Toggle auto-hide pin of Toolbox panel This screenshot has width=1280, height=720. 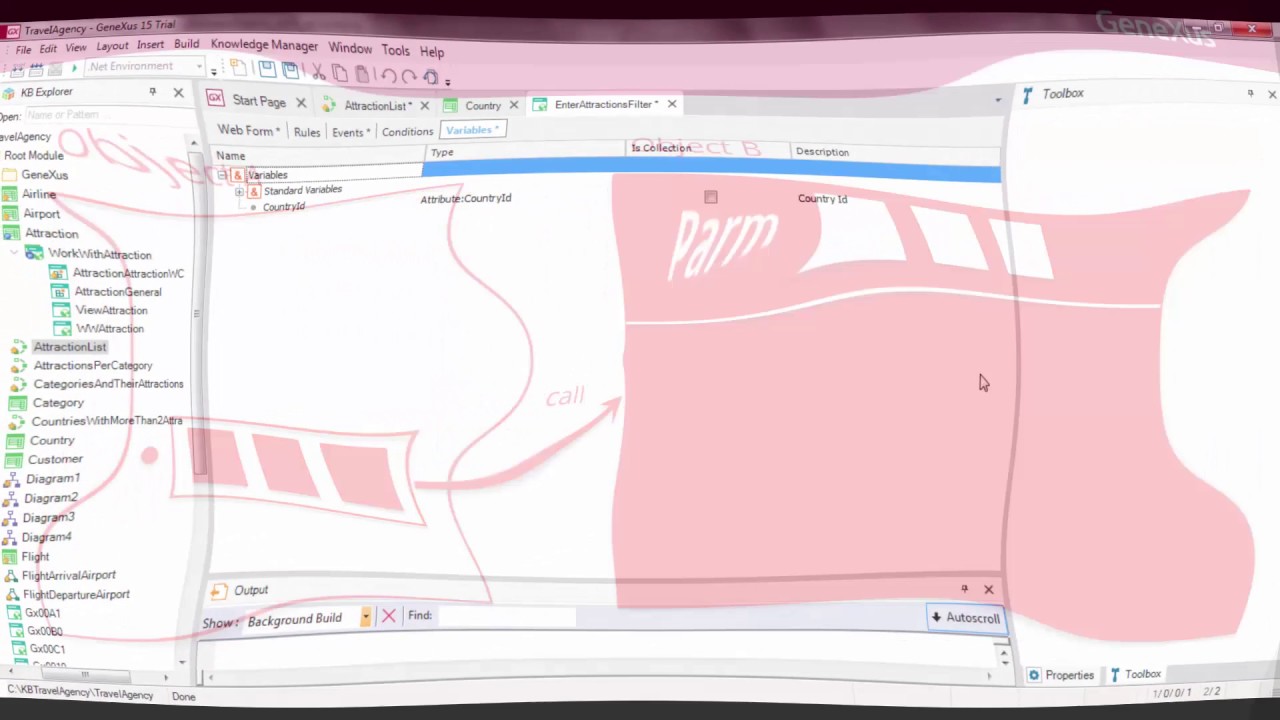pyautogui.click(x=1249, y=93)
